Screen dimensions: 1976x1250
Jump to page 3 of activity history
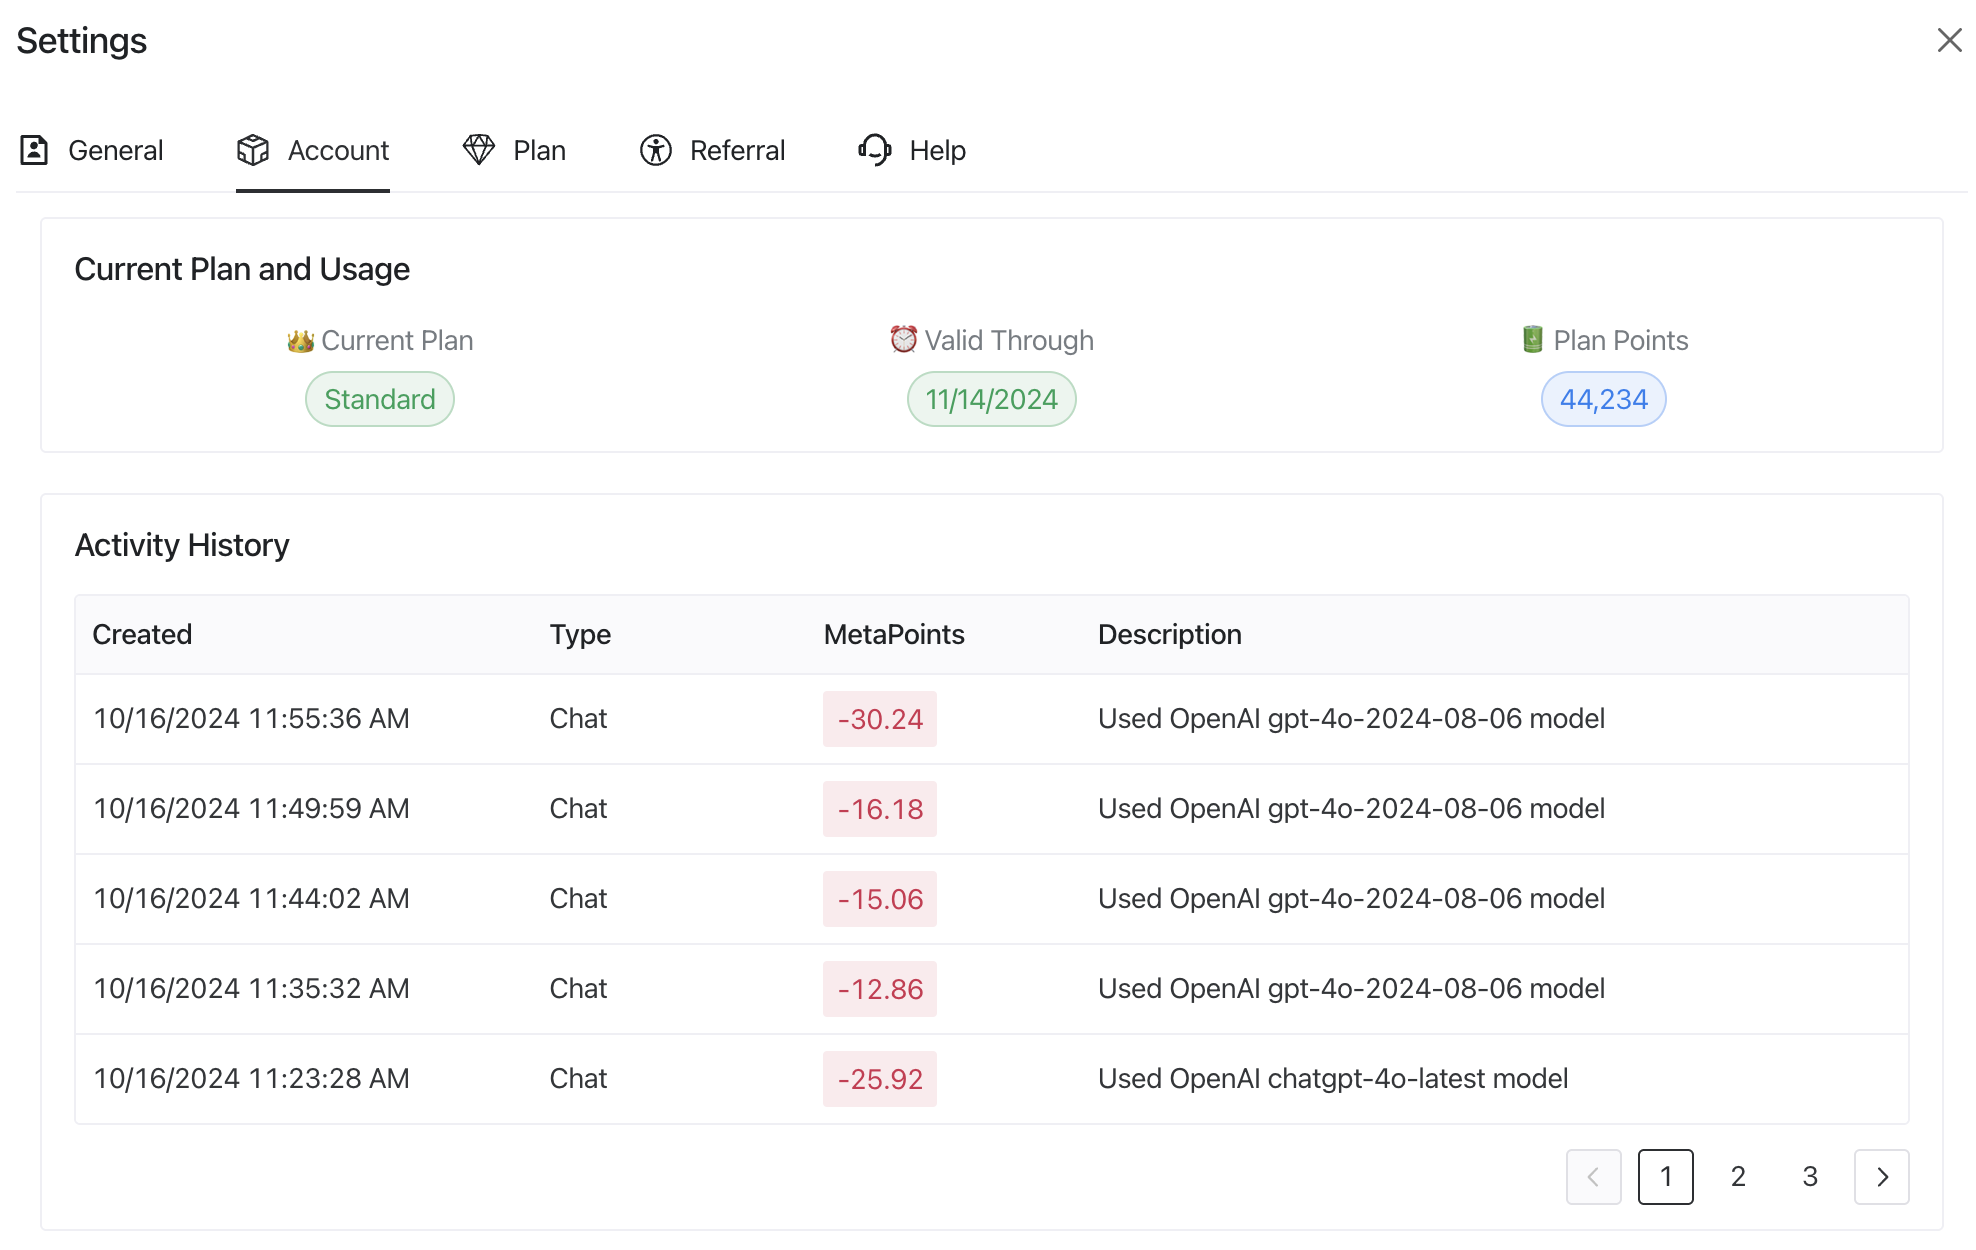(1809, 1177)
